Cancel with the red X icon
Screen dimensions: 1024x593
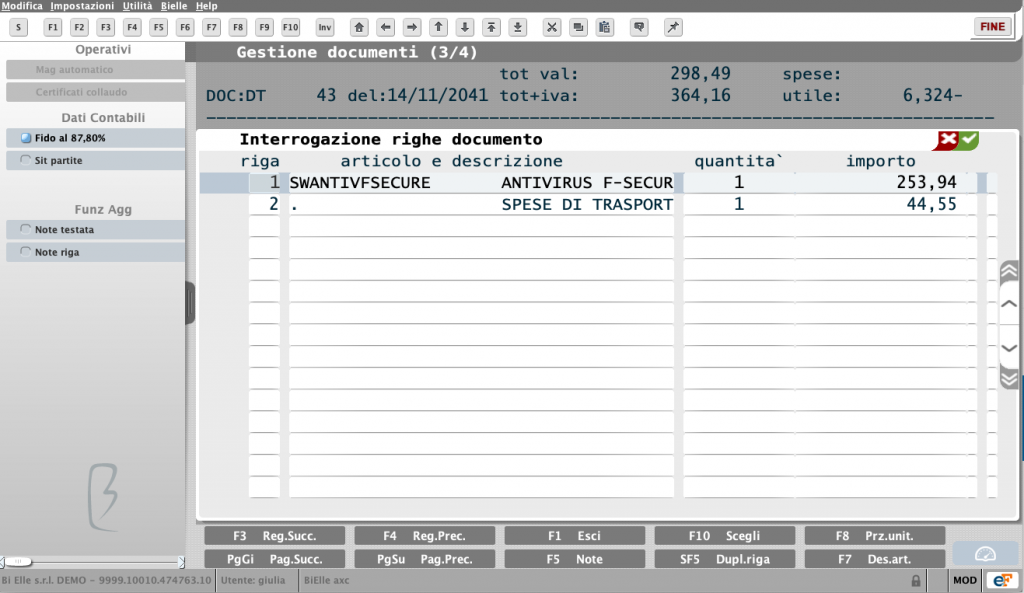947,140
